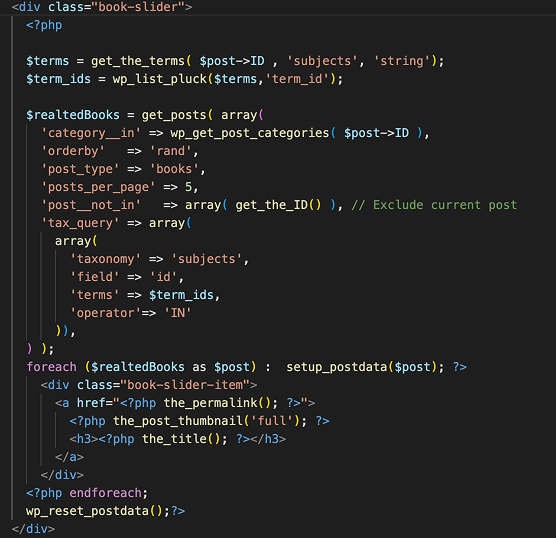Click the 'post_type' array key
Screen dimensions: 556x538
click(x=80, y=169)
